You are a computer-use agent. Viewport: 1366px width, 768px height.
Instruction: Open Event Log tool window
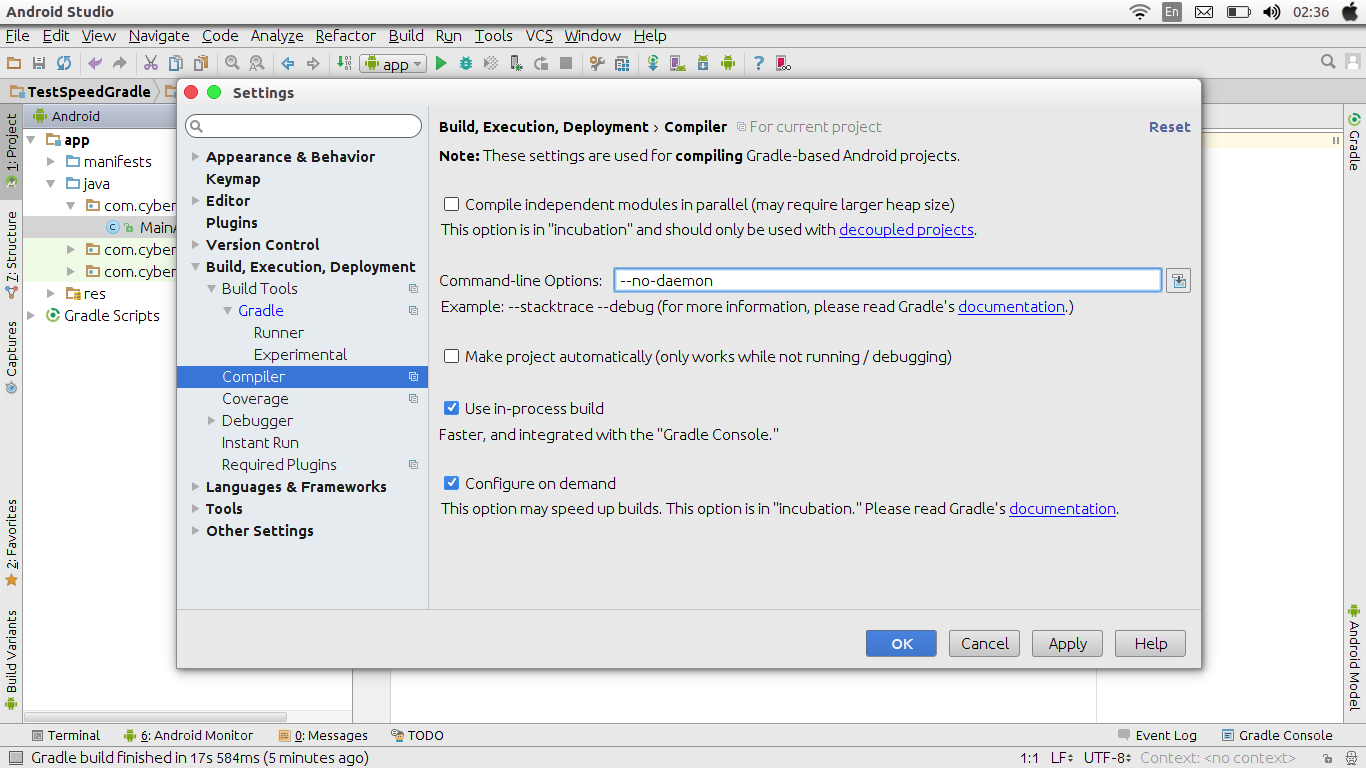click(x=1157, y=735)
